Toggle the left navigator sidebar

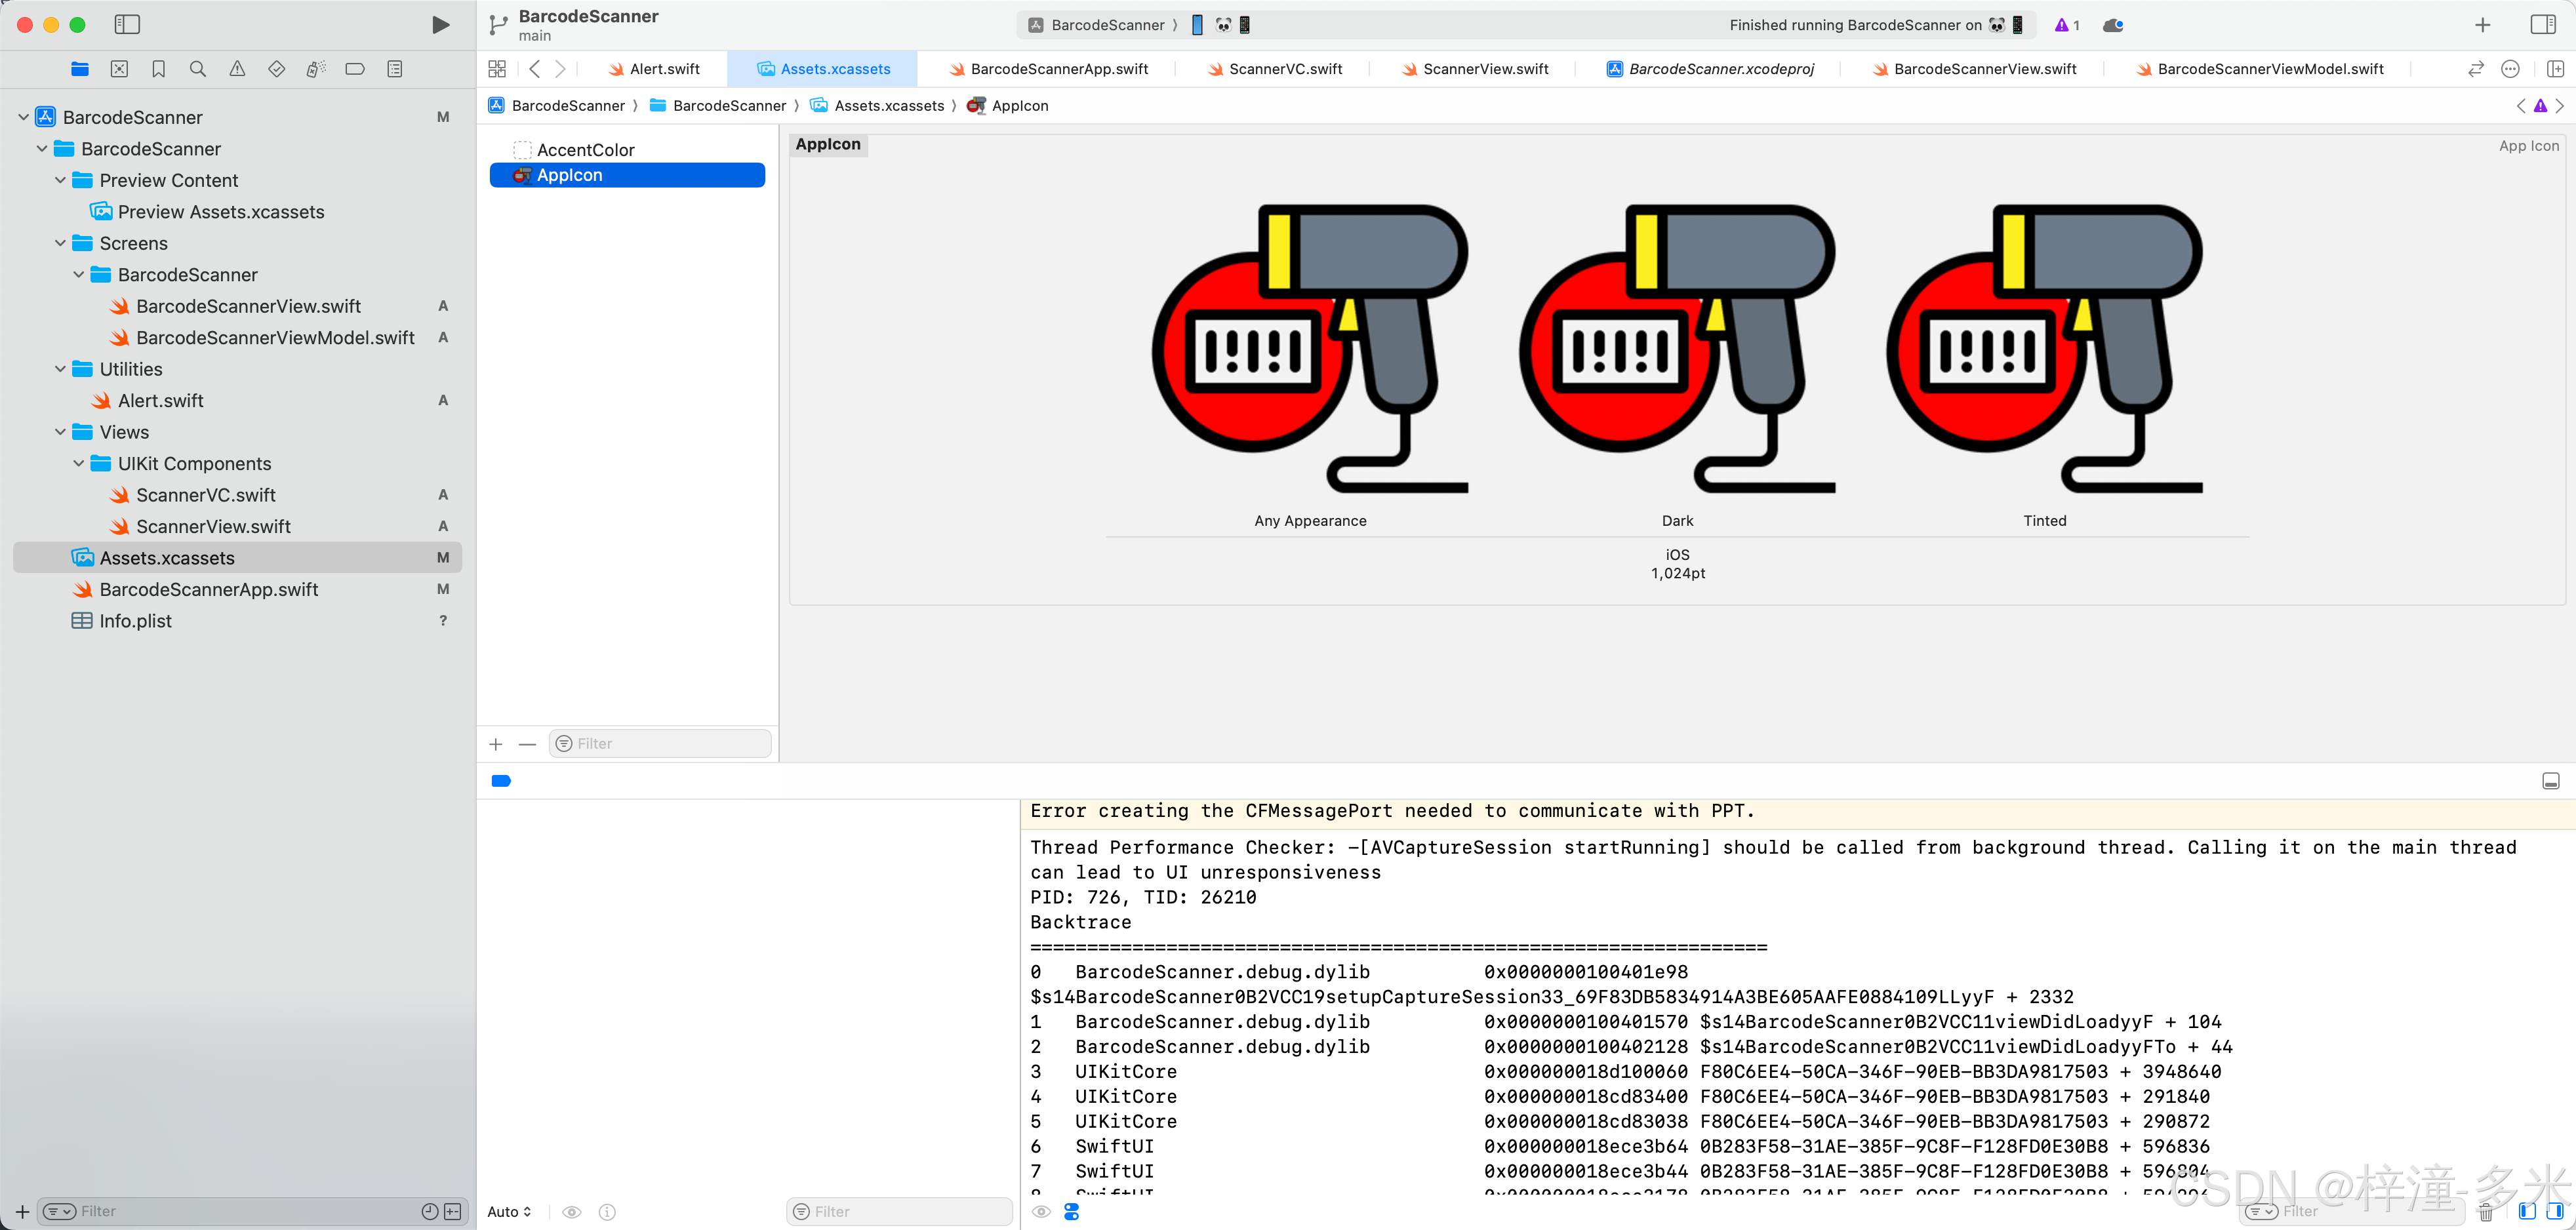(x=127, y=25)
